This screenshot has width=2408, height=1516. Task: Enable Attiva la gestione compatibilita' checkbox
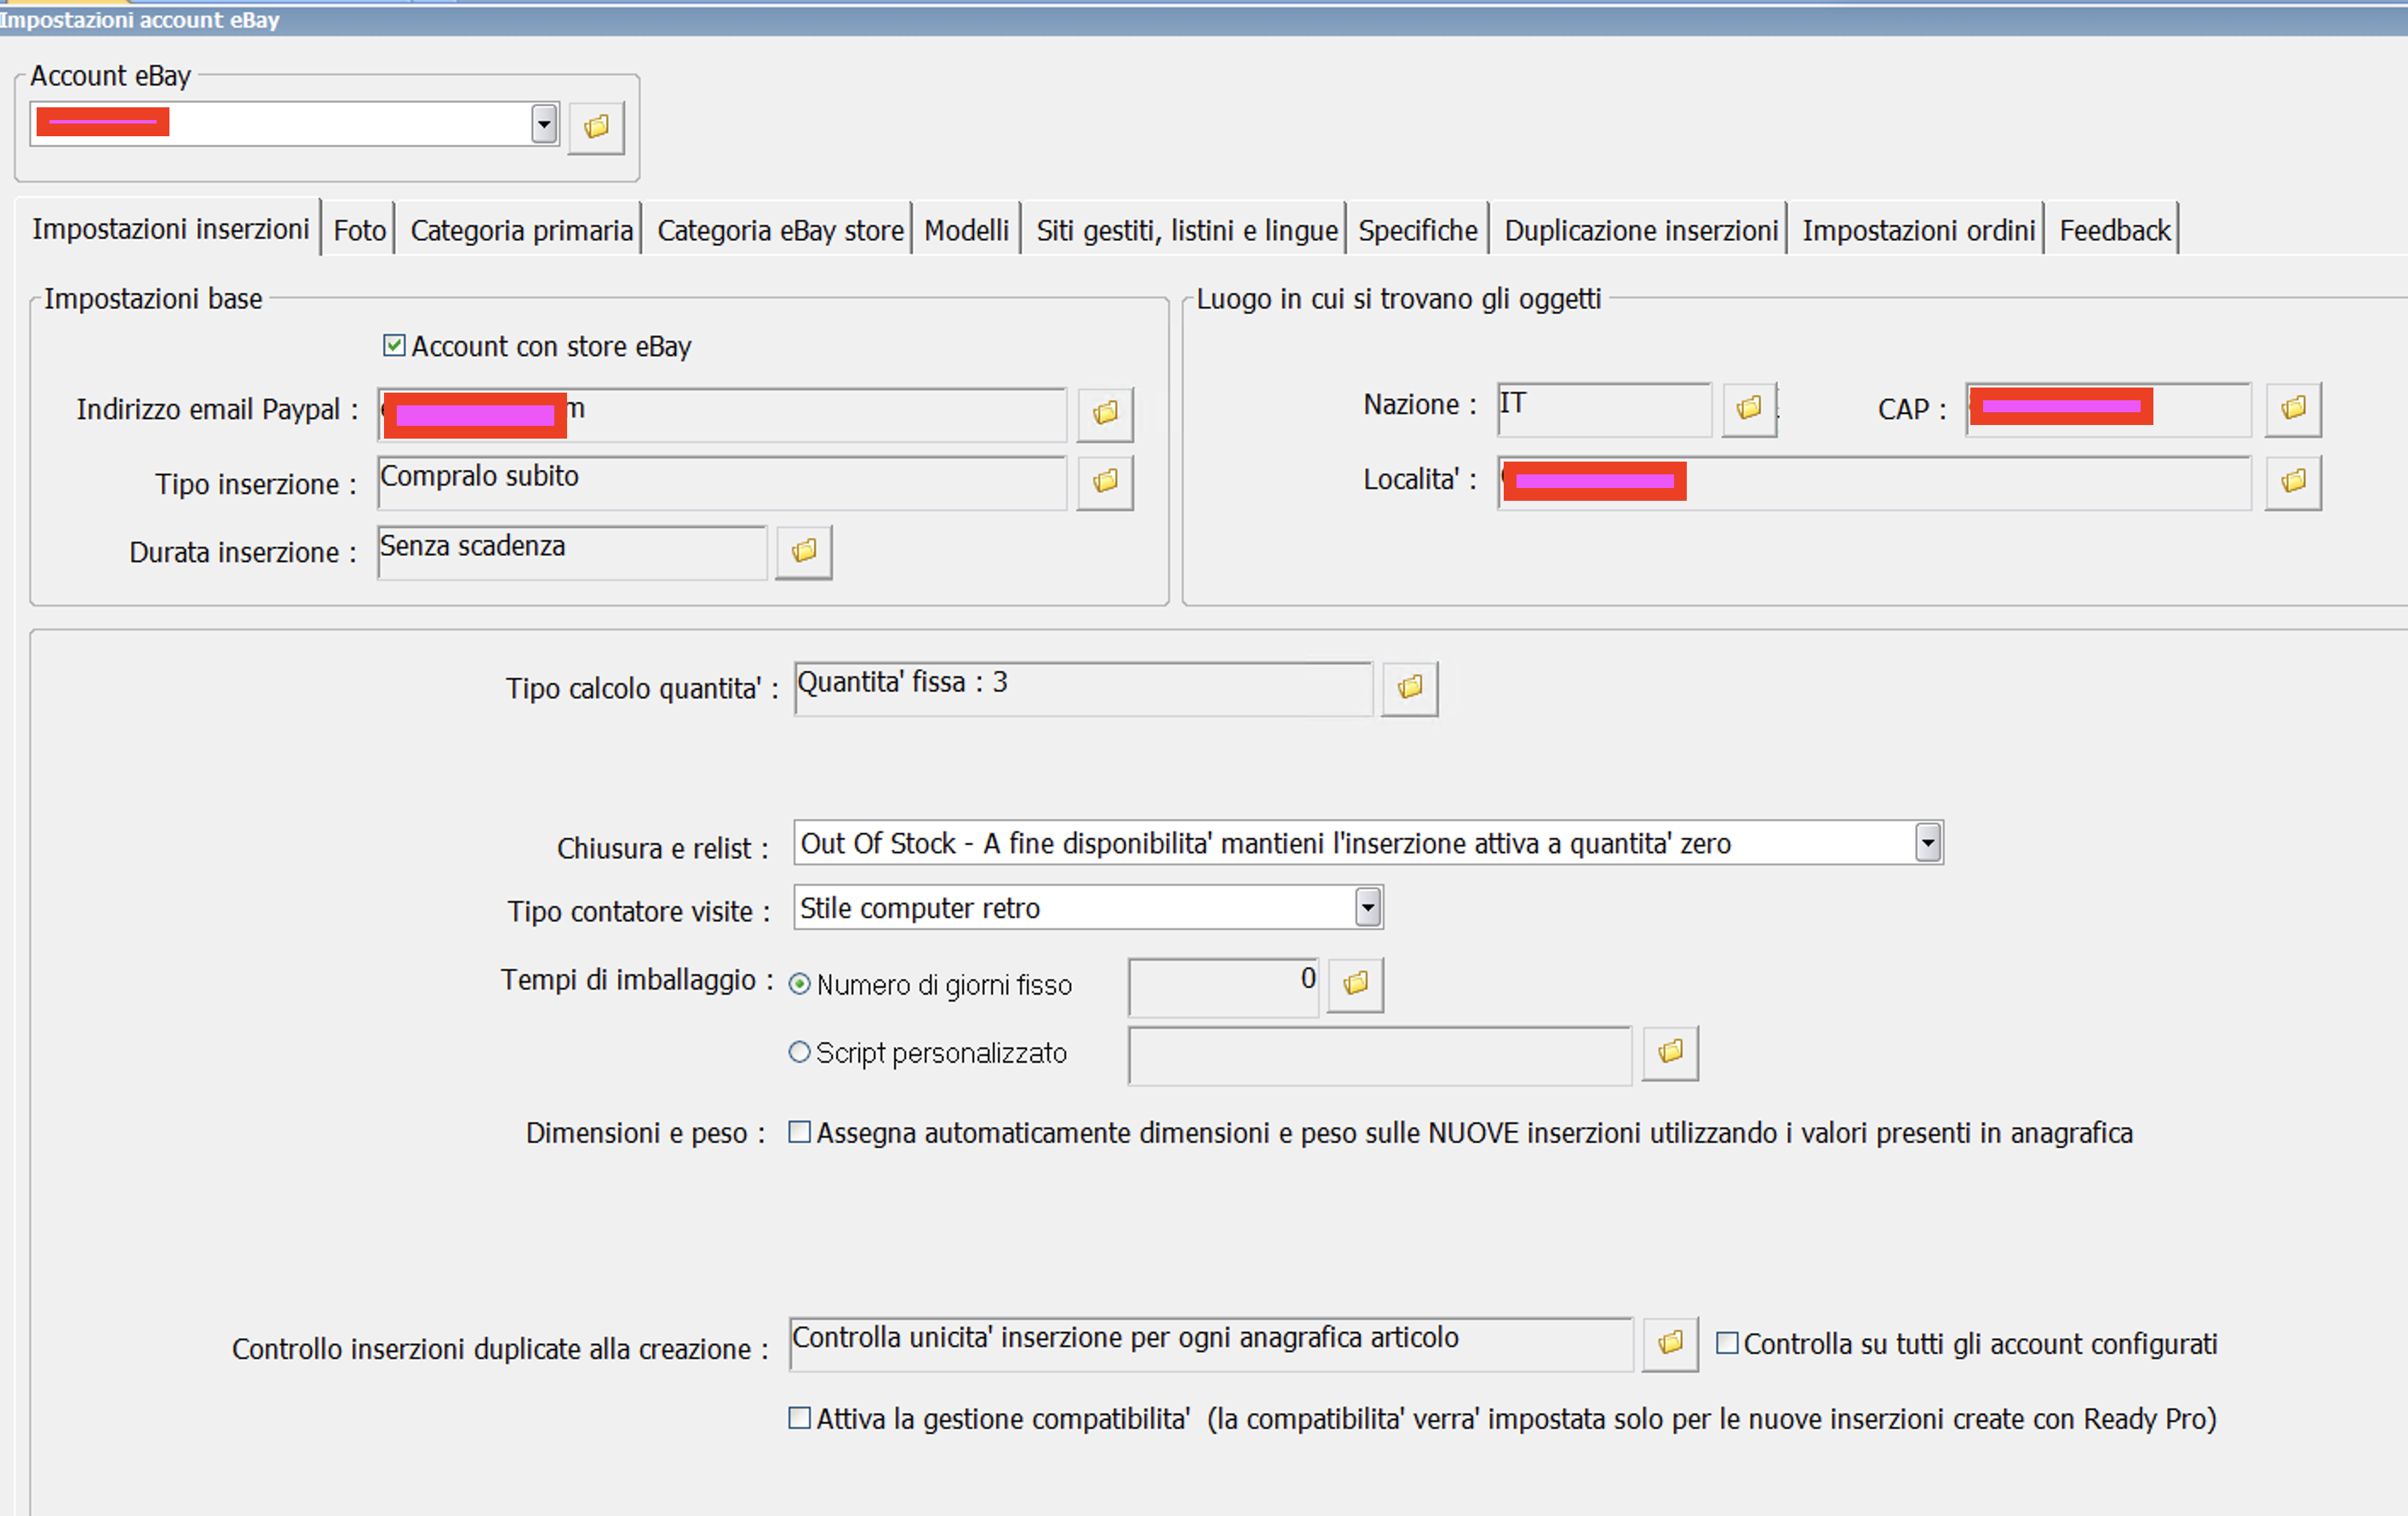pyautogui.click(x=799, y=1419)
